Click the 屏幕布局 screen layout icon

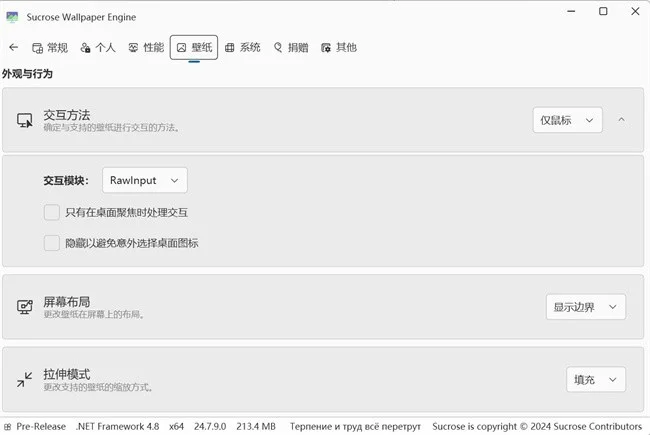24,307
